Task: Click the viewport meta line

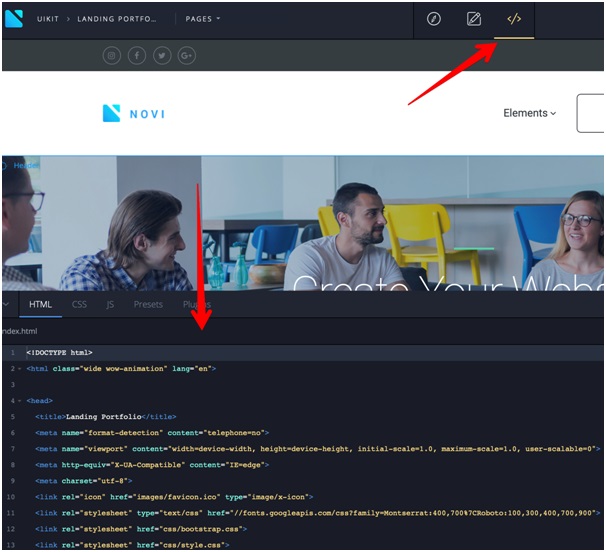Action: [x=318, y=449]
